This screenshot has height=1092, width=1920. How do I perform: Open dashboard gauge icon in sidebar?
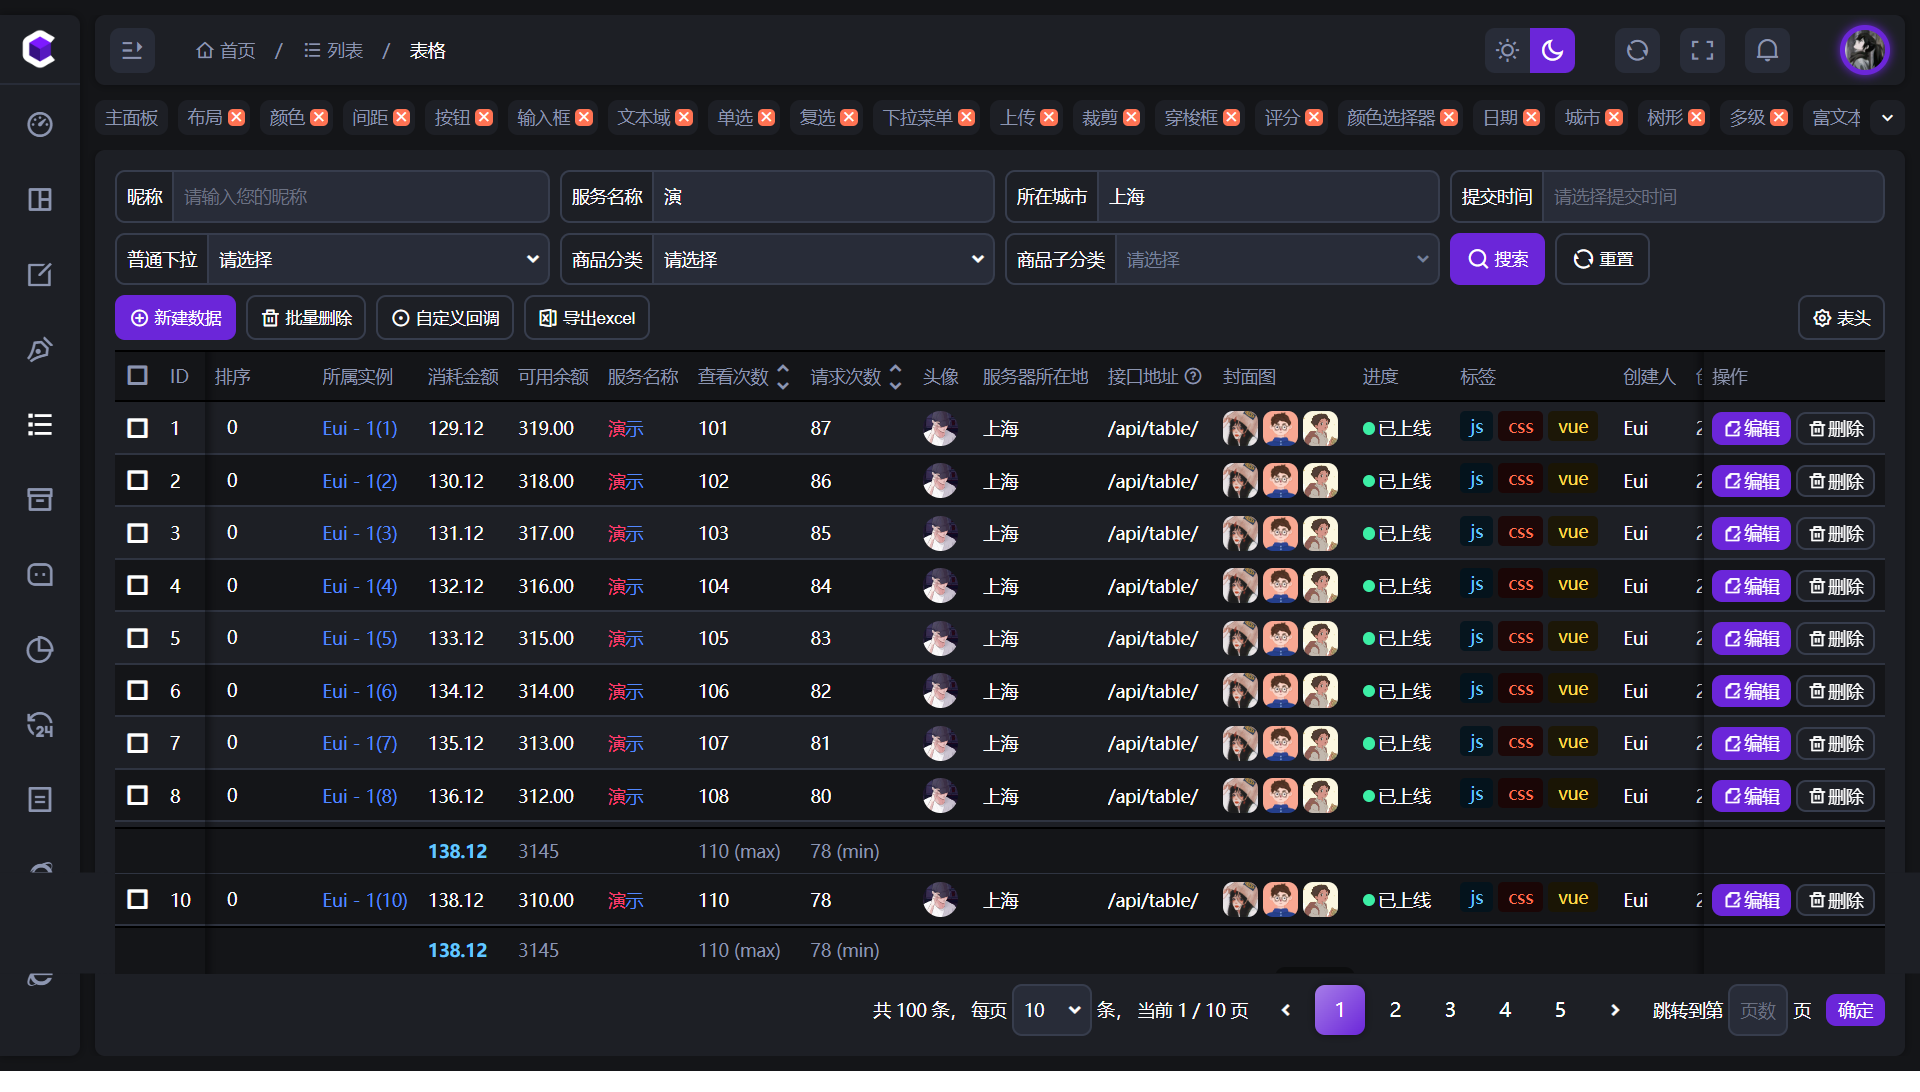click(40, 124)
